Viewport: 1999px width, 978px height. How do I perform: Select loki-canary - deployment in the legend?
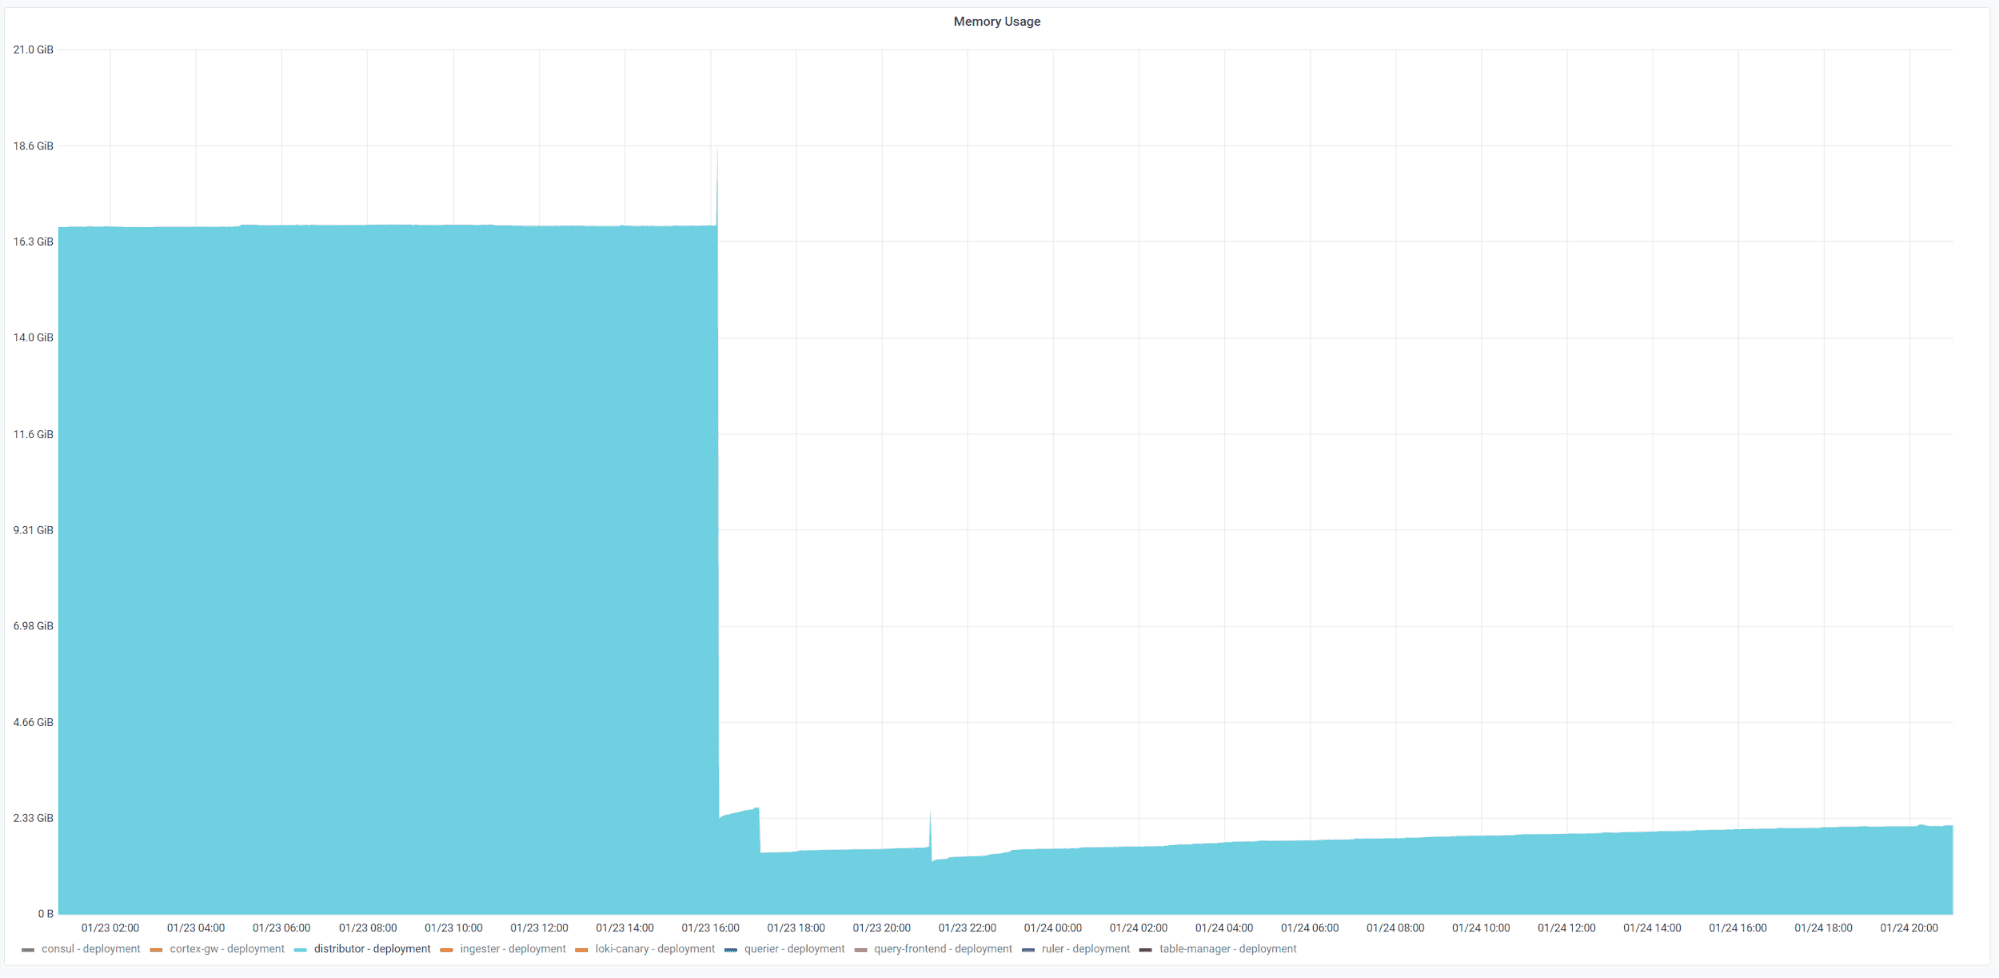(x=655, y=949)
